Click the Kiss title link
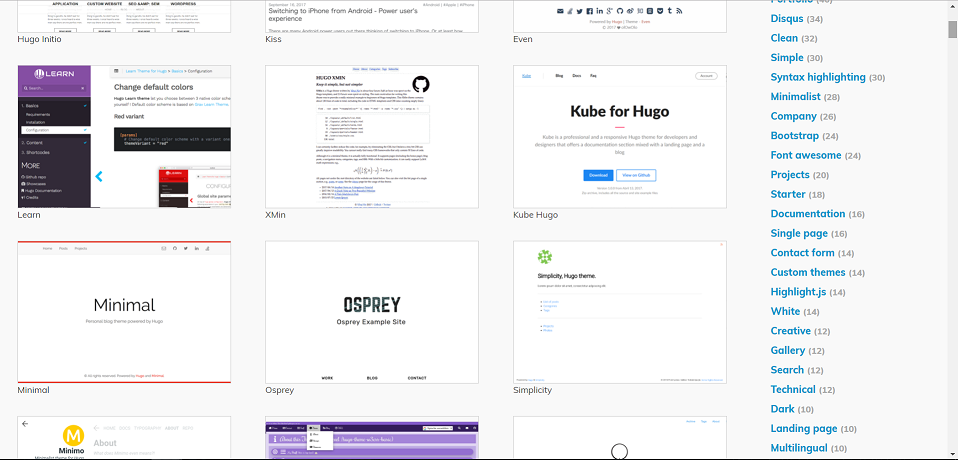958x460 pixels. [x=274, y=39]
